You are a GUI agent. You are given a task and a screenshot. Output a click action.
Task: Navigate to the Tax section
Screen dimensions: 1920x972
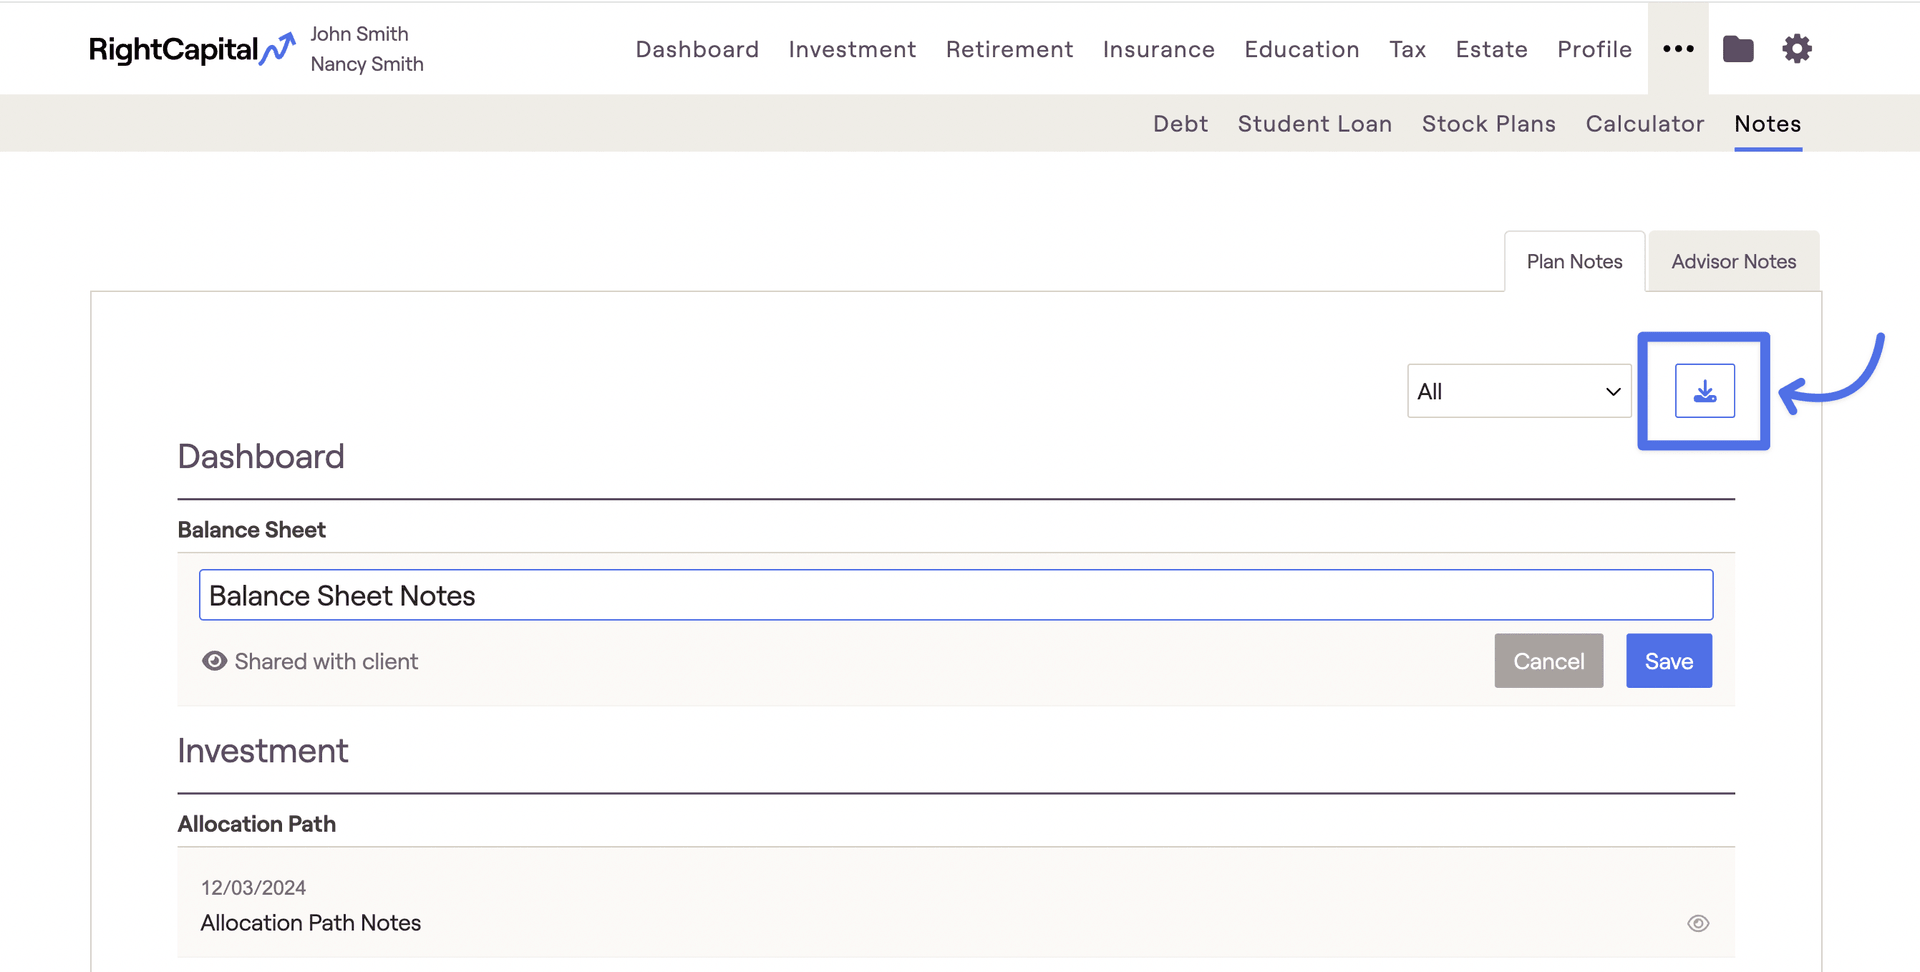tap(1408, 49)
